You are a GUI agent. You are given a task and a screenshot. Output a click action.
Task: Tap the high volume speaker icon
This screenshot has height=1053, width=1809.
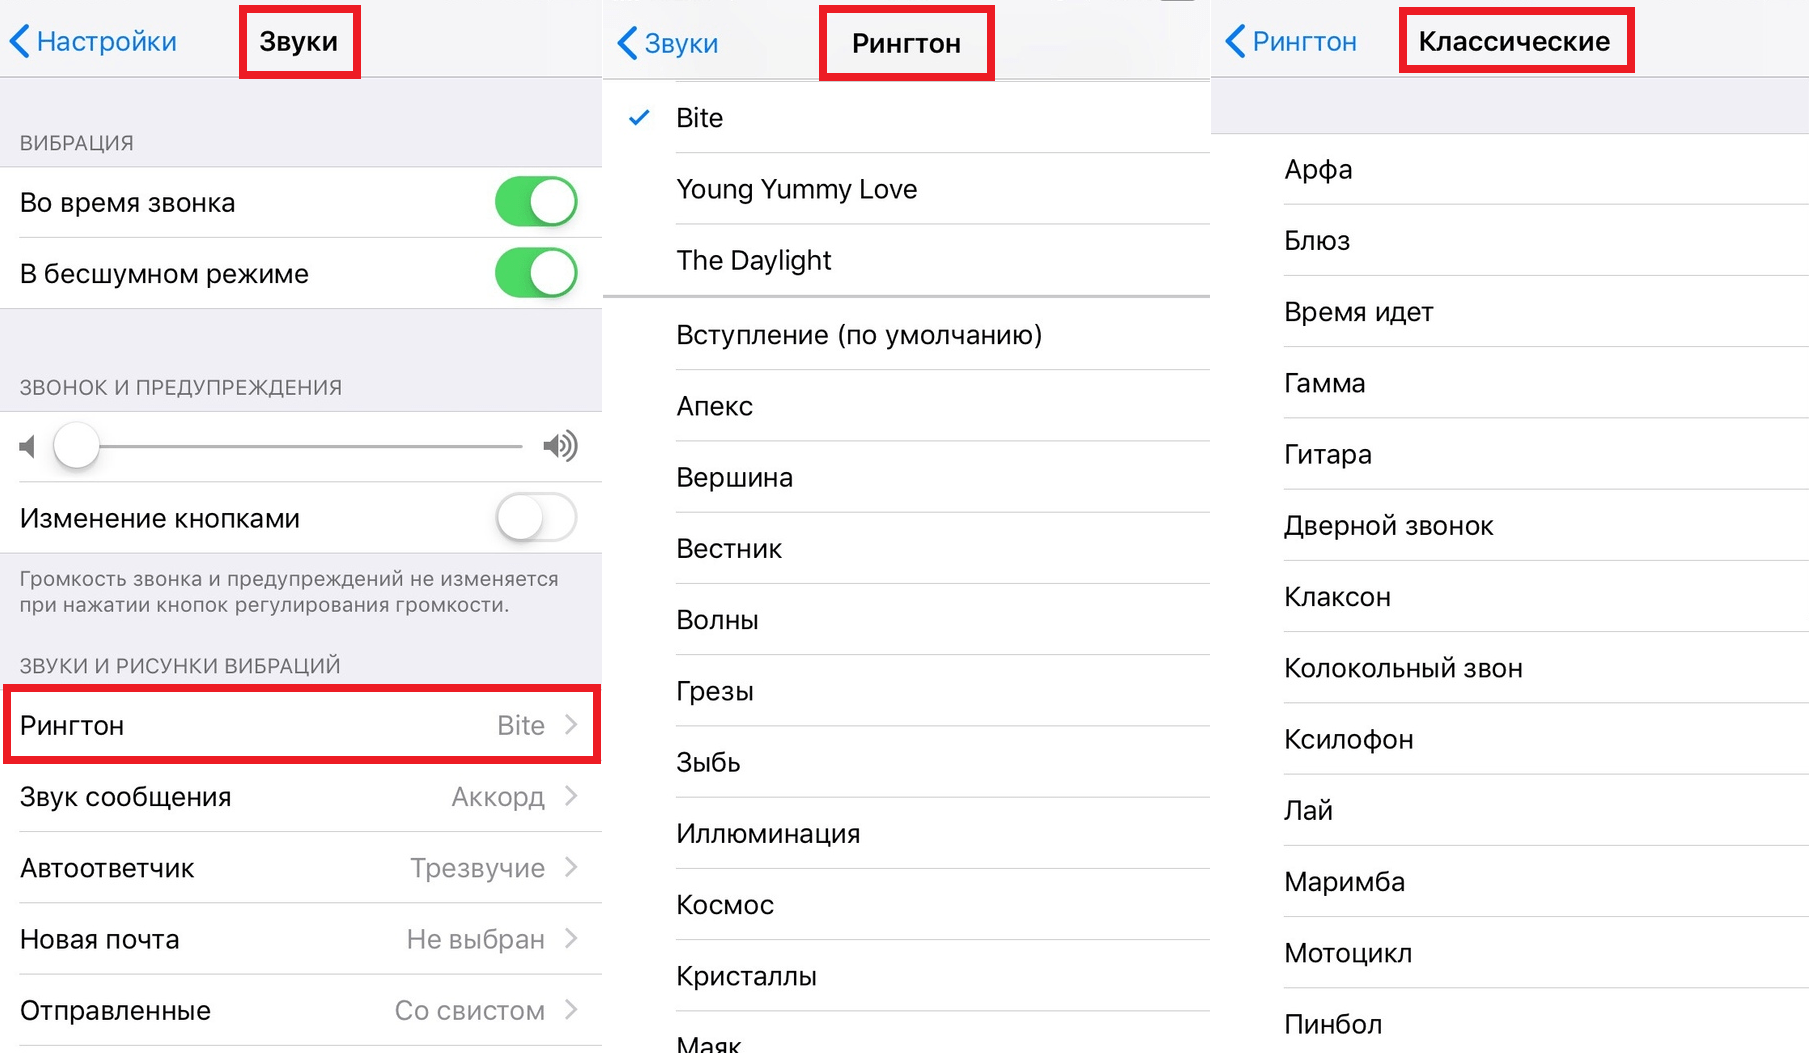point(560,445)
